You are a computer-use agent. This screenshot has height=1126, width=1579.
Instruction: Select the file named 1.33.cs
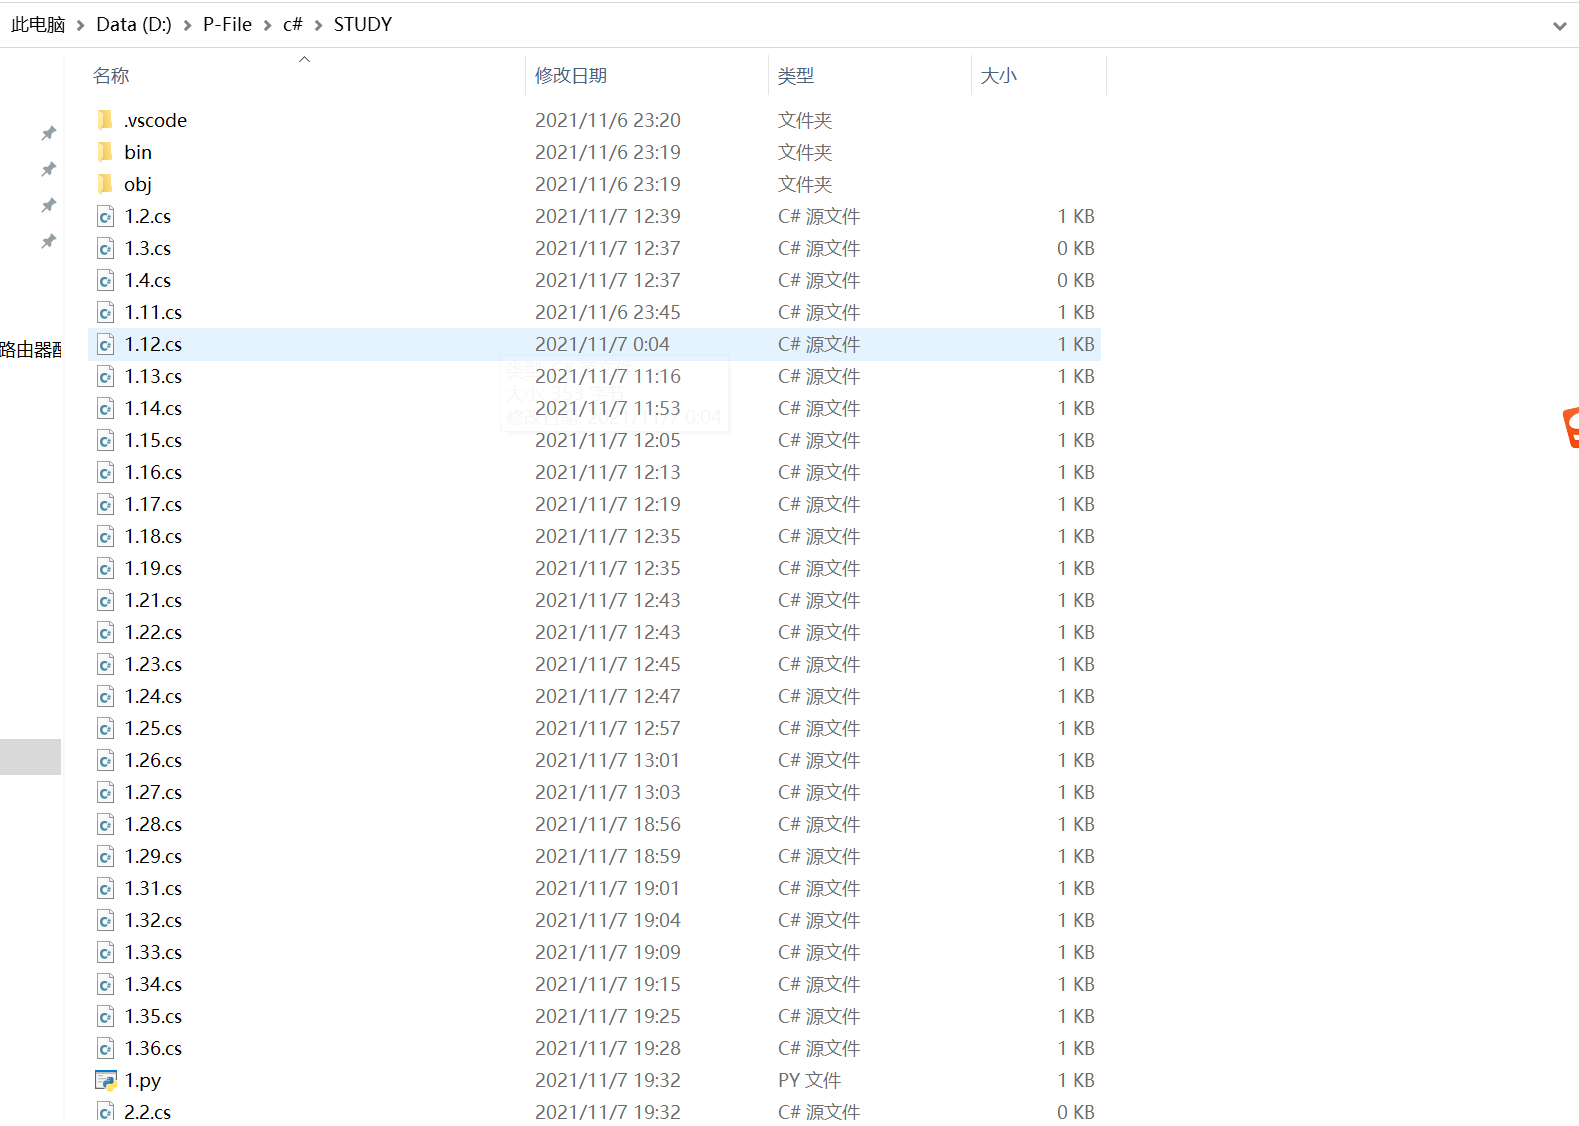pyautogui.click(x=153, y=952)
